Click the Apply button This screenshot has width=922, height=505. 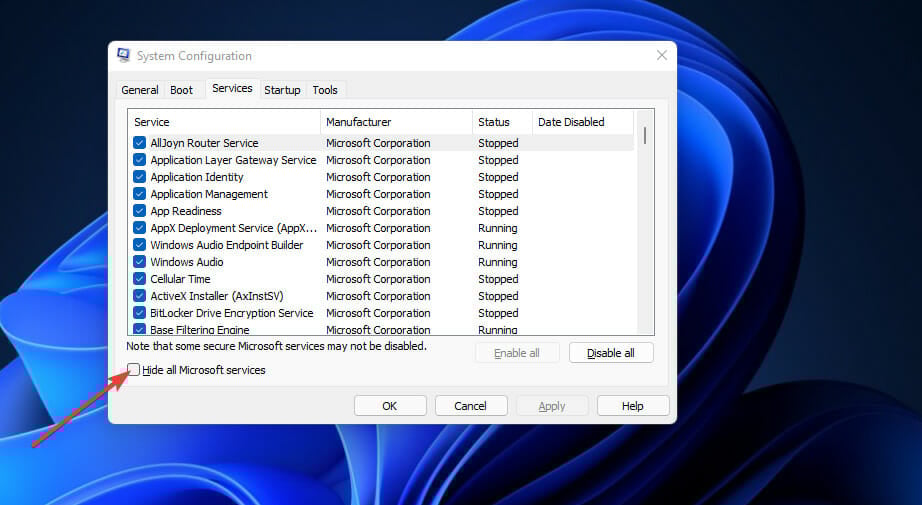tap(552, 406)
